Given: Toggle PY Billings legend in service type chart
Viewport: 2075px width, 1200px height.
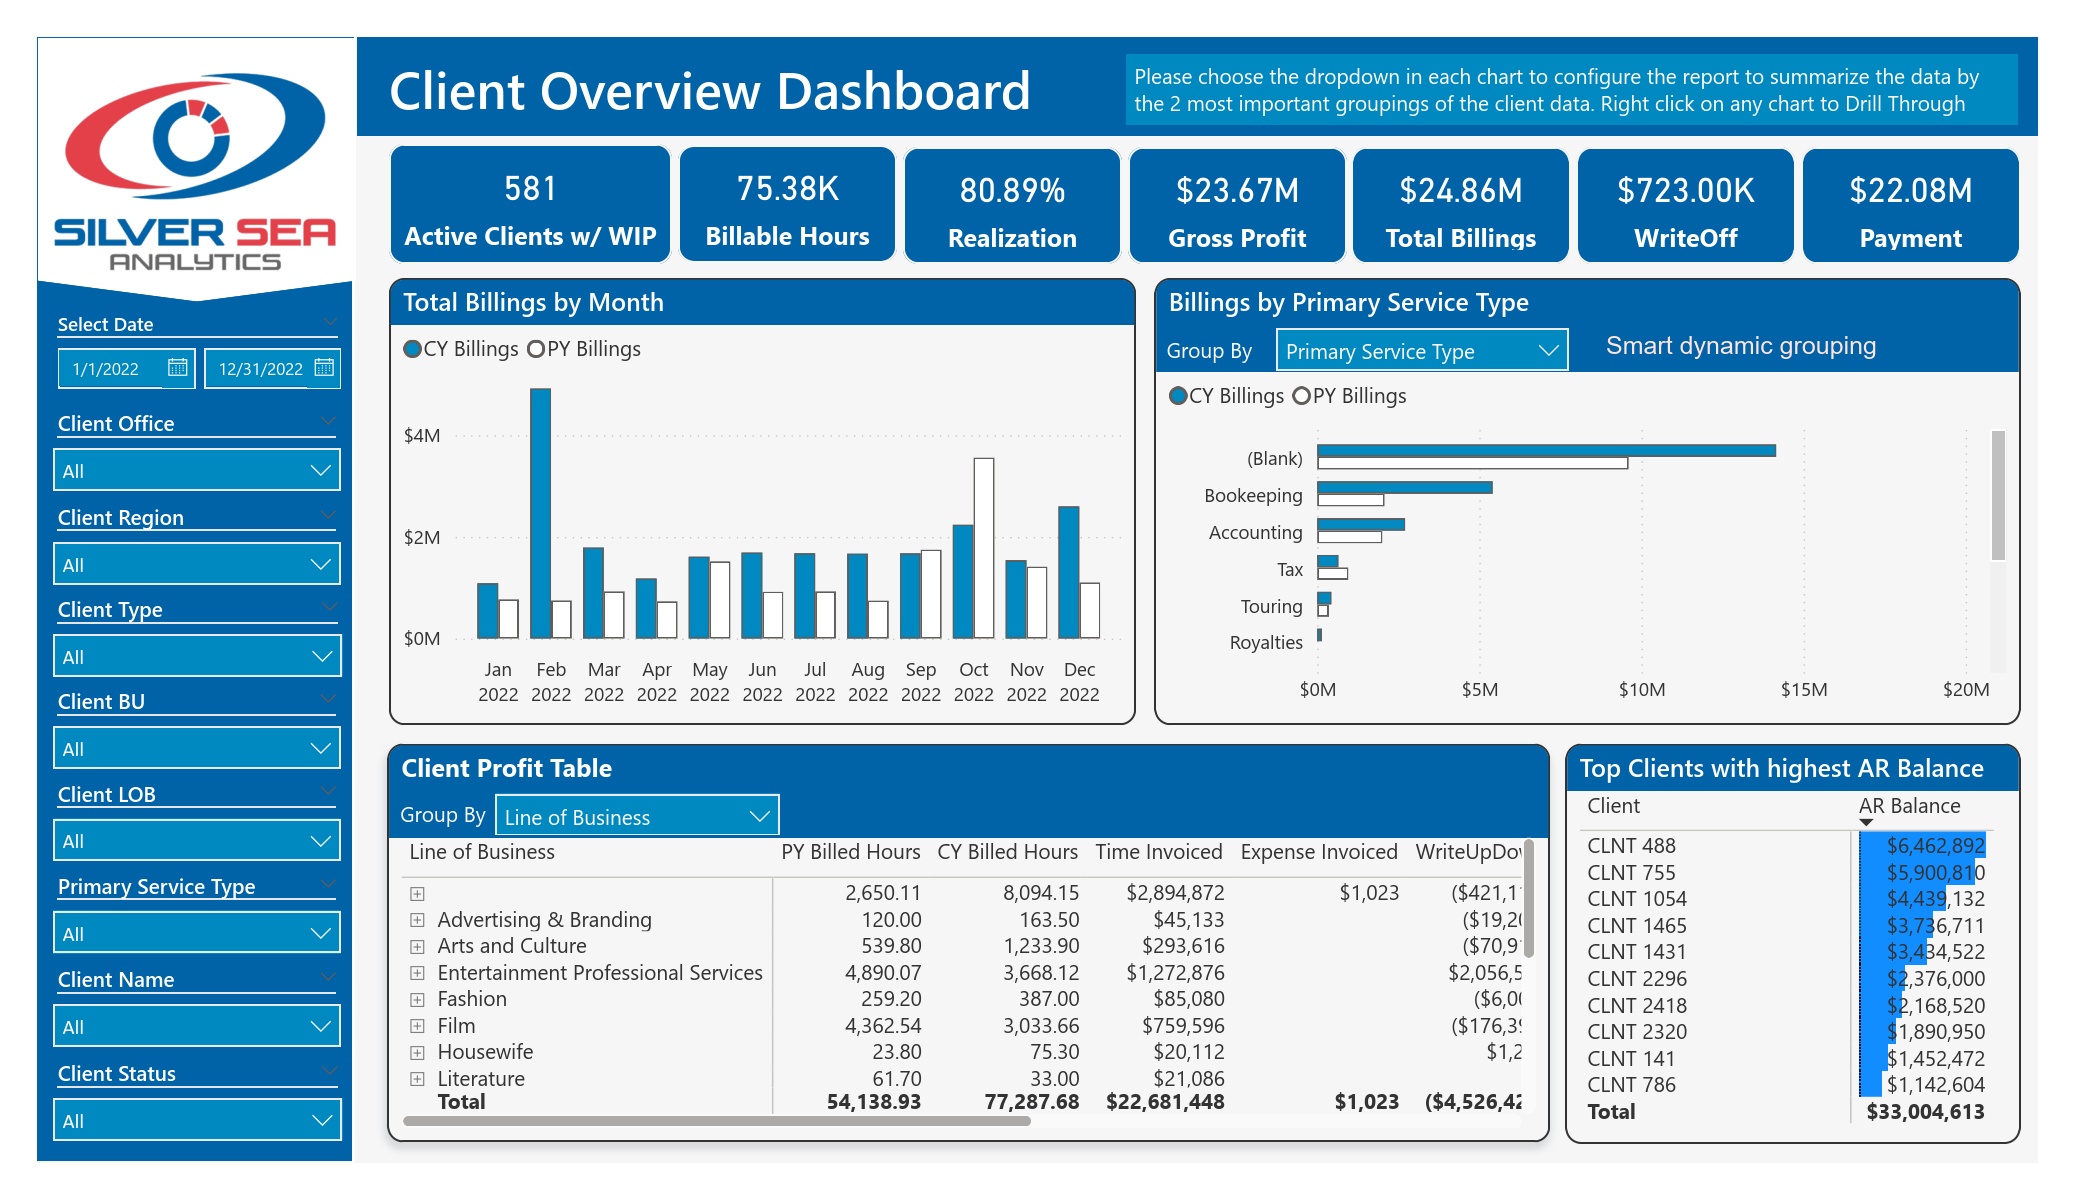Looking at the screenshot, I should [1349, 396].
